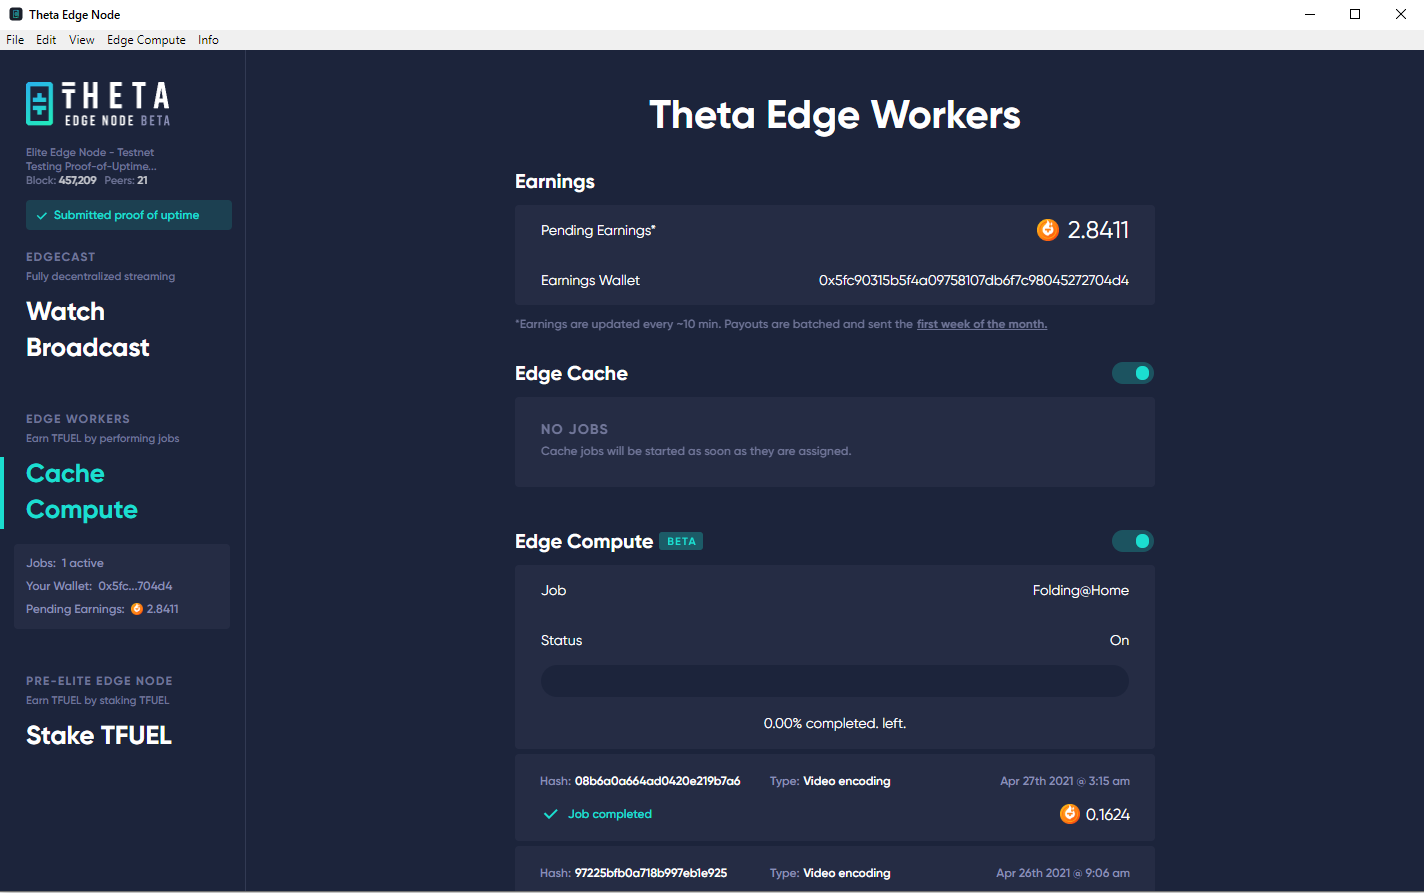Click the BETA badge next to Edge Compute
Image resolution: width=1424 pixels, height=893 pixels.
681,540
